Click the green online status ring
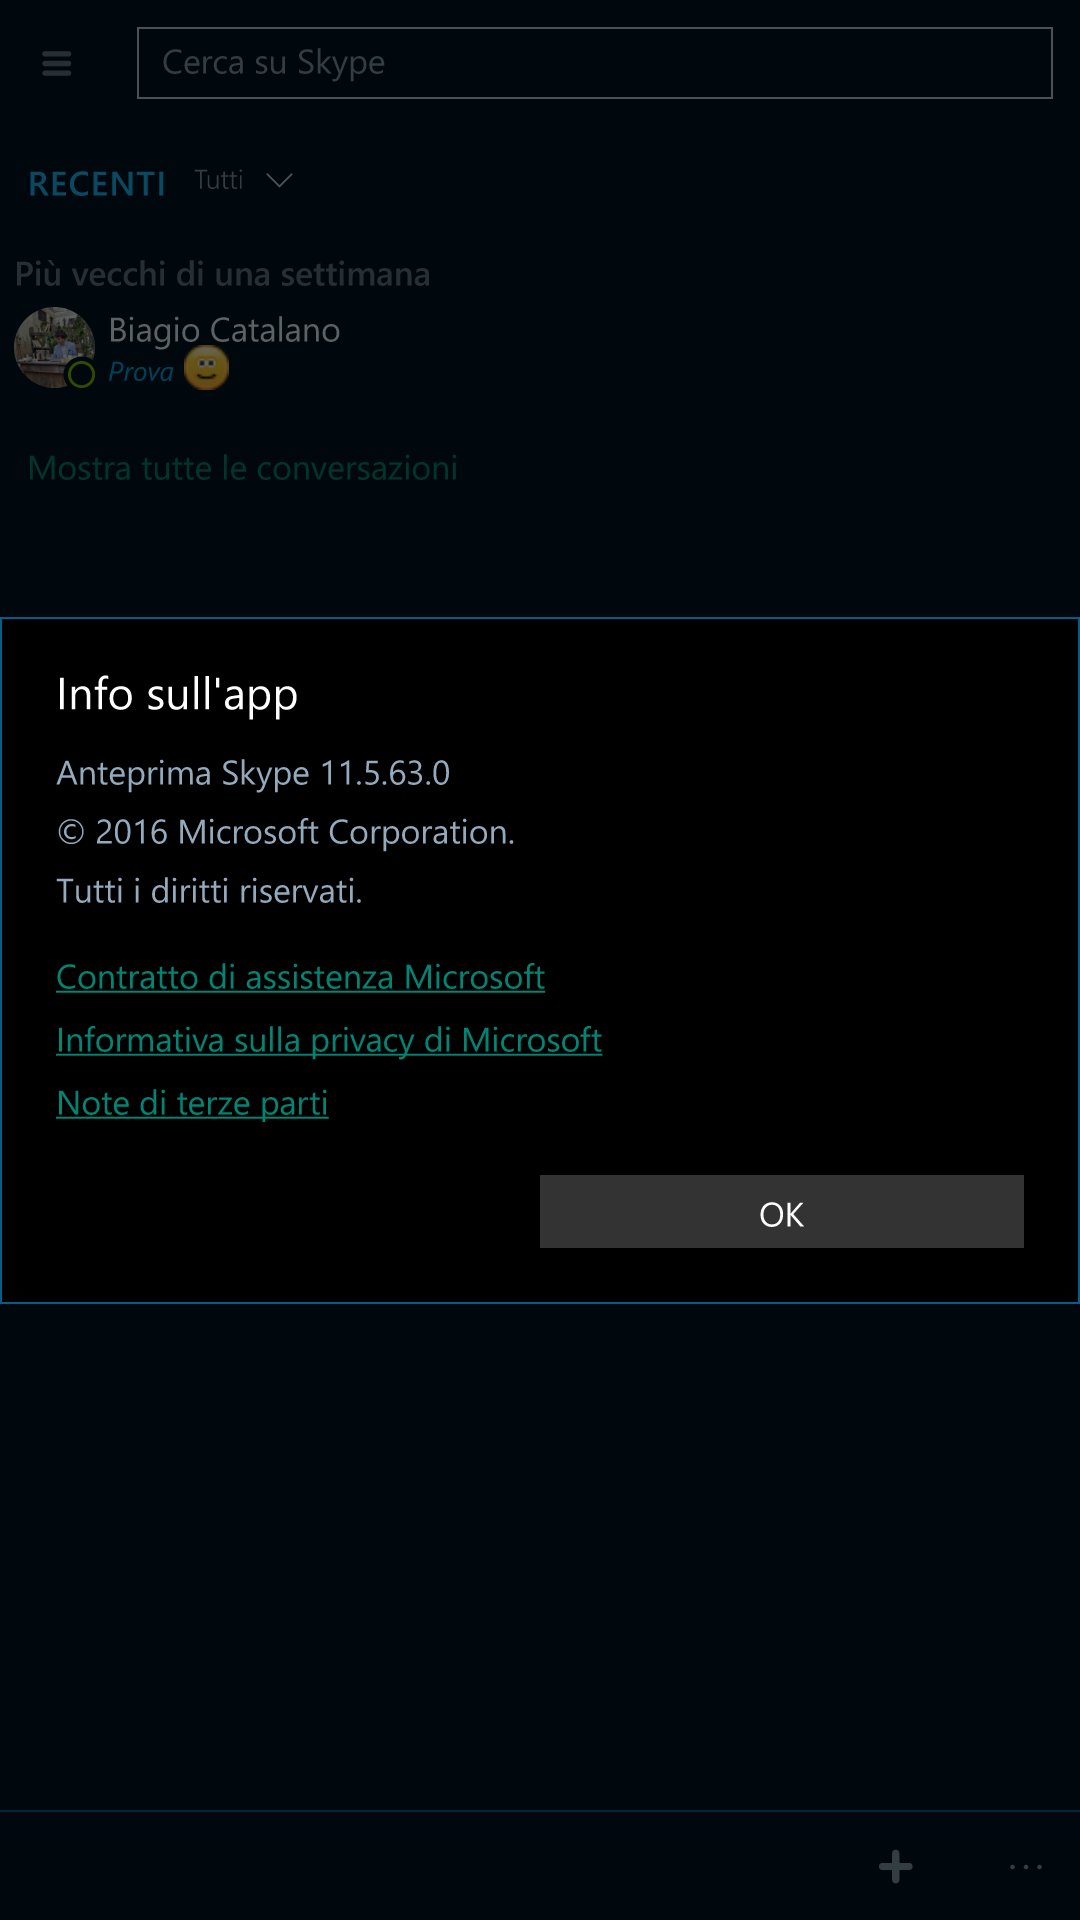1080x1920 pixels. (x=81, y=374)
